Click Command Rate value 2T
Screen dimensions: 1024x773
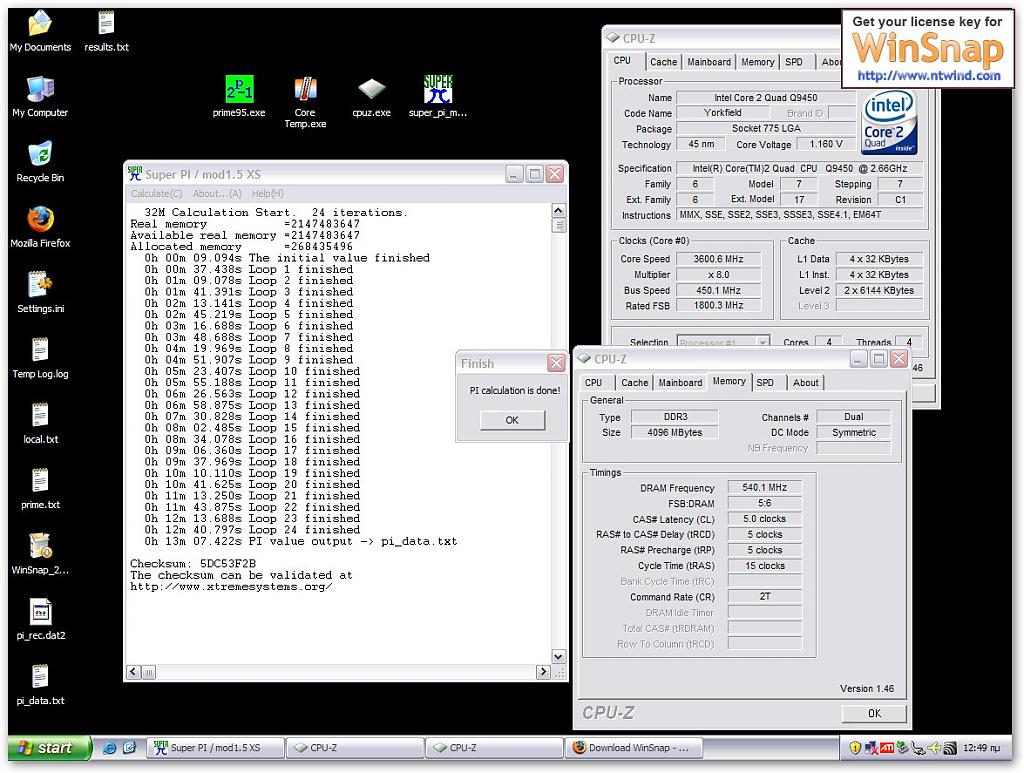764,597
